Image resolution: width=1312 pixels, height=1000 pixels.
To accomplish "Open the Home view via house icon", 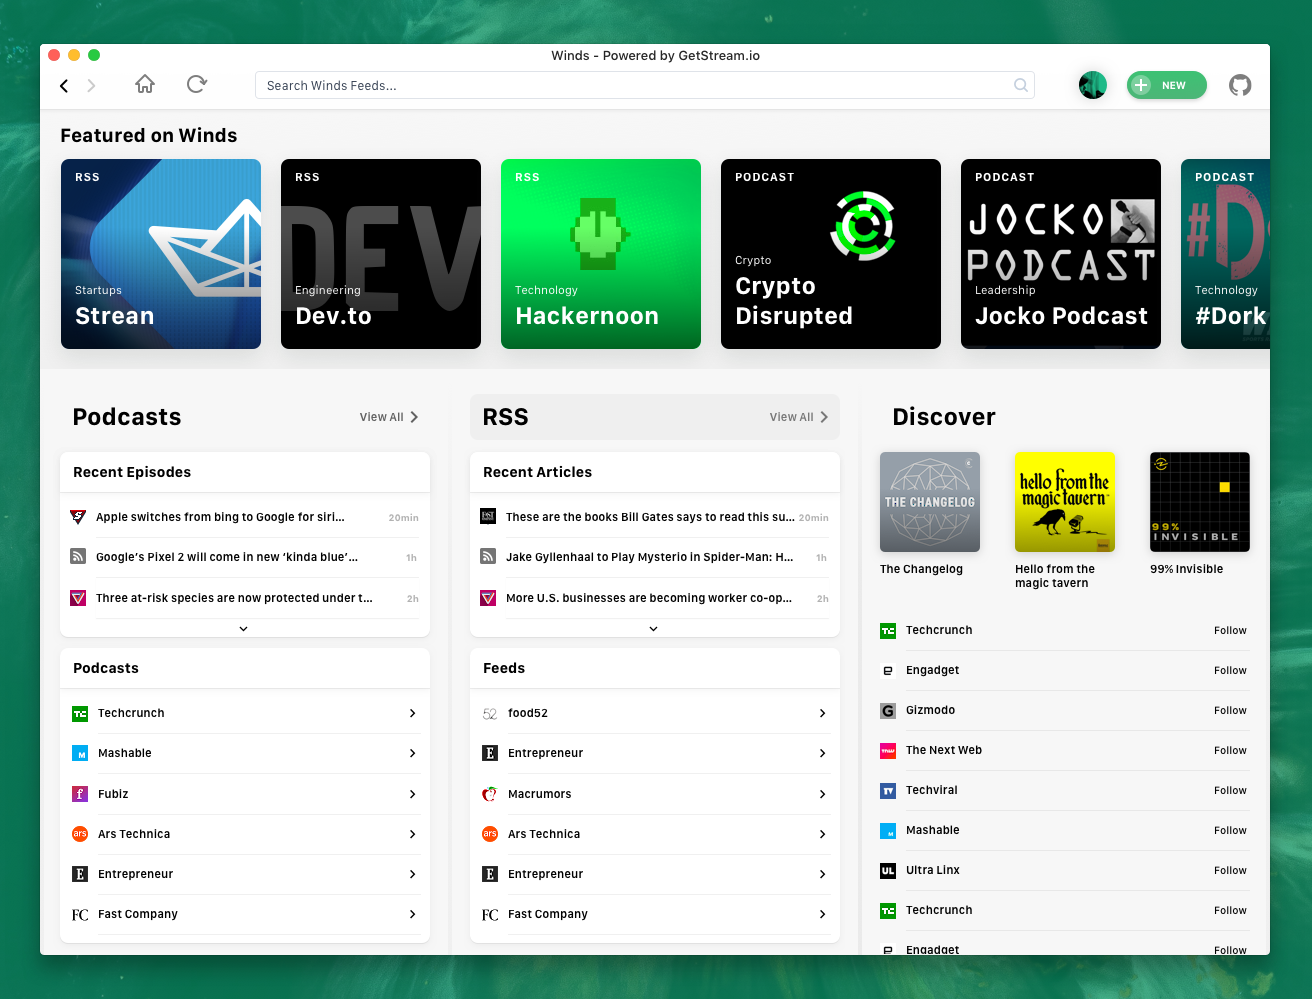I will tap(145, 84).
